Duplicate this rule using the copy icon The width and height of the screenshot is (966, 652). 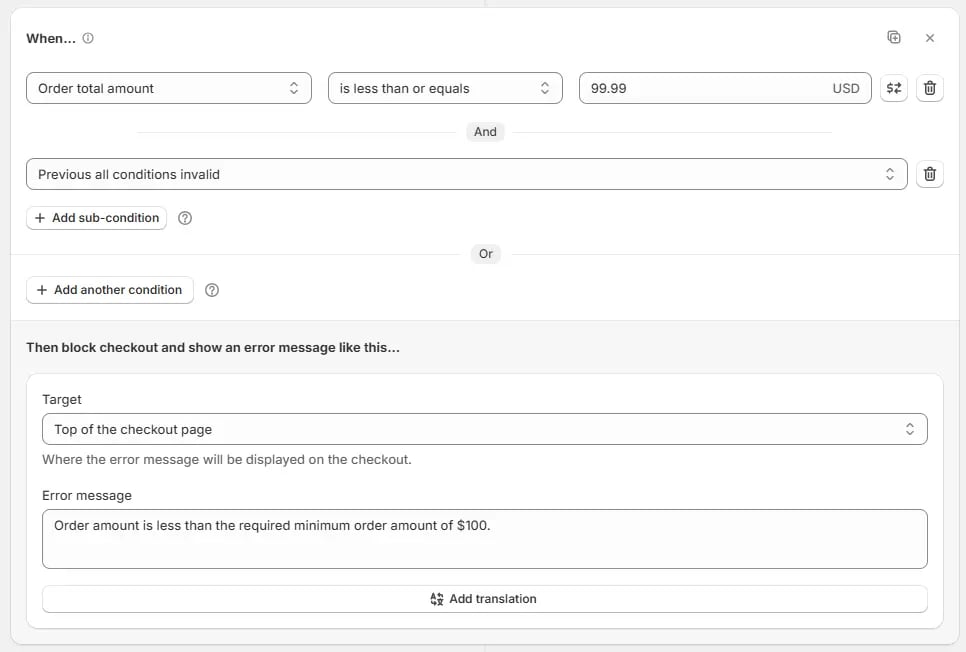point(893,38)
